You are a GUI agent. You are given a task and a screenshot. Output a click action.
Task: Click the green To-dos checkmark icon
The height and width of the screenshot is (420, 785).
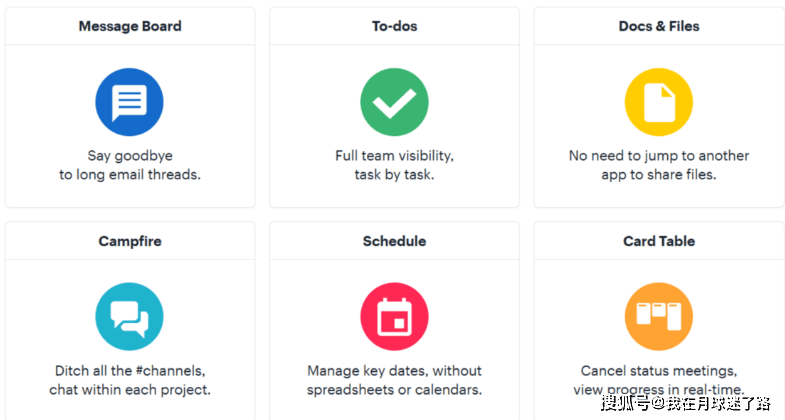[x=394, y=102]
